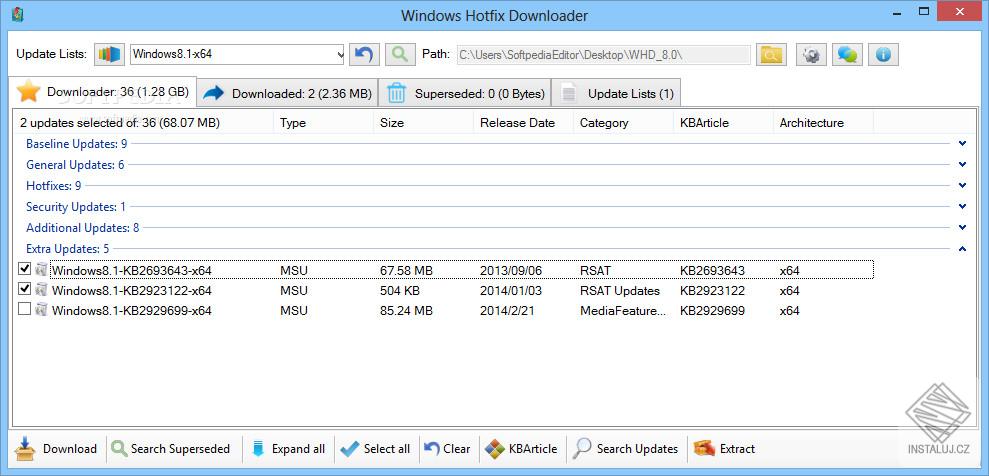
Task: Expand the Hotfixes: 9 group
Action: (54, 186)
